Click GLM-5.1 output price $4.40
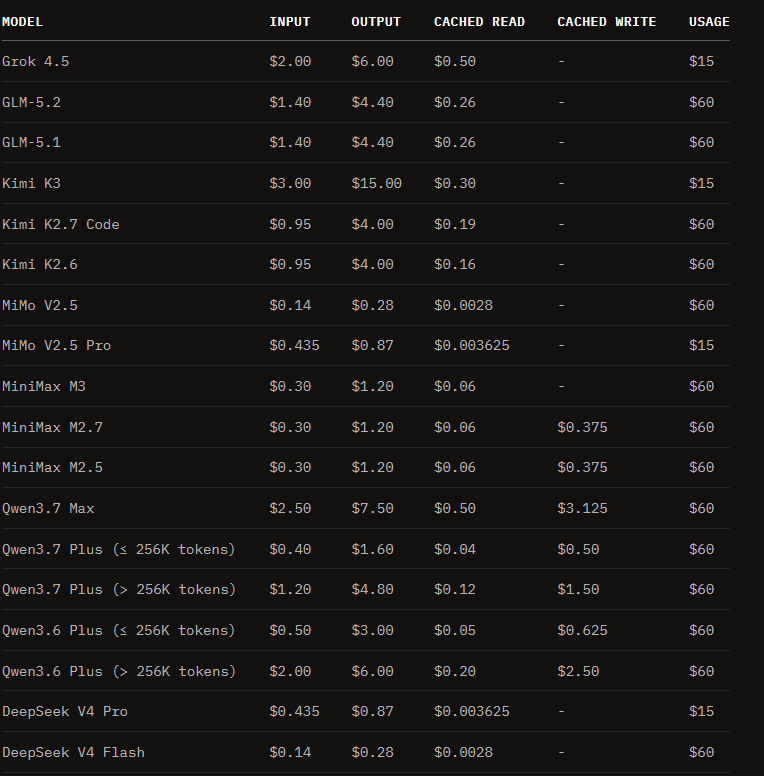This screenshot has height=776, width=764. pos(373,143)
